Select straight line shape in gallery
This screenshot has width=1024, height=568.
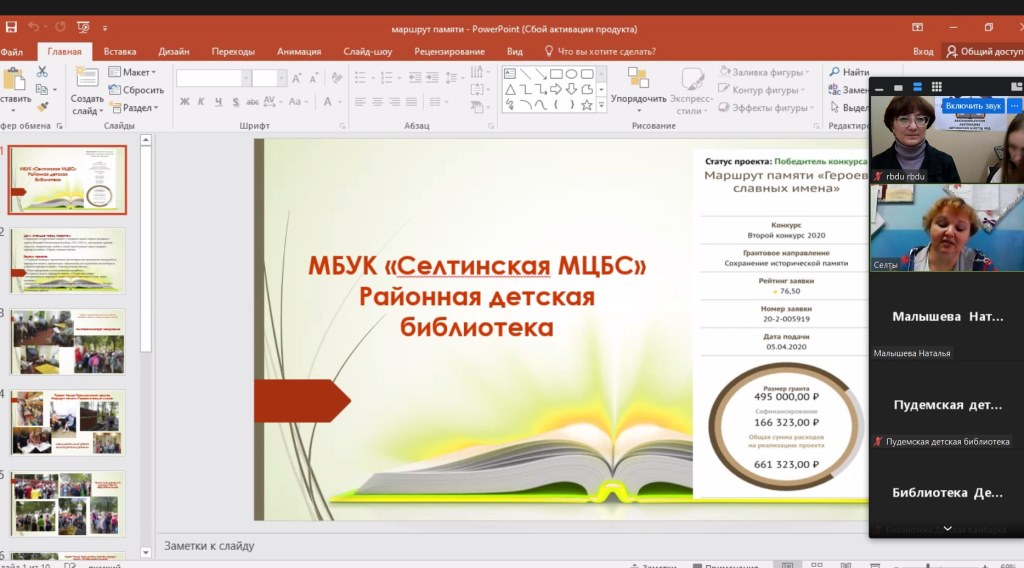tap(525, 74)
